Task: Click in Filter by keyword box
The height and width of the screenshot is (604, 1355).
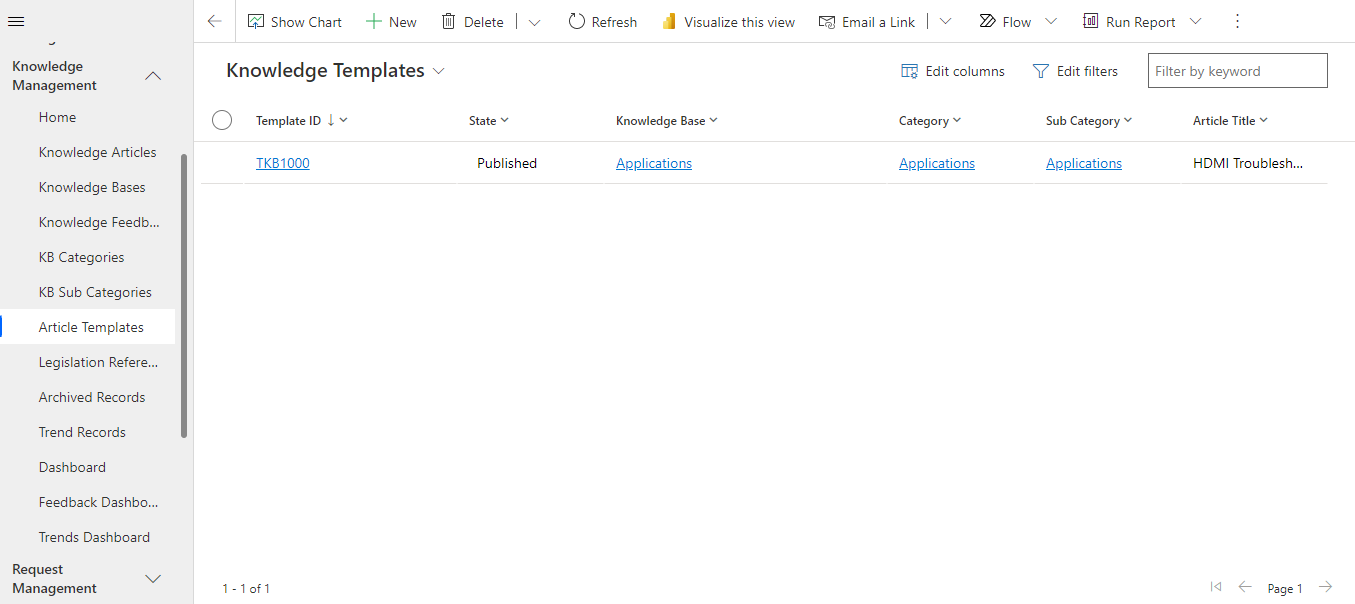Action: 1237,71
